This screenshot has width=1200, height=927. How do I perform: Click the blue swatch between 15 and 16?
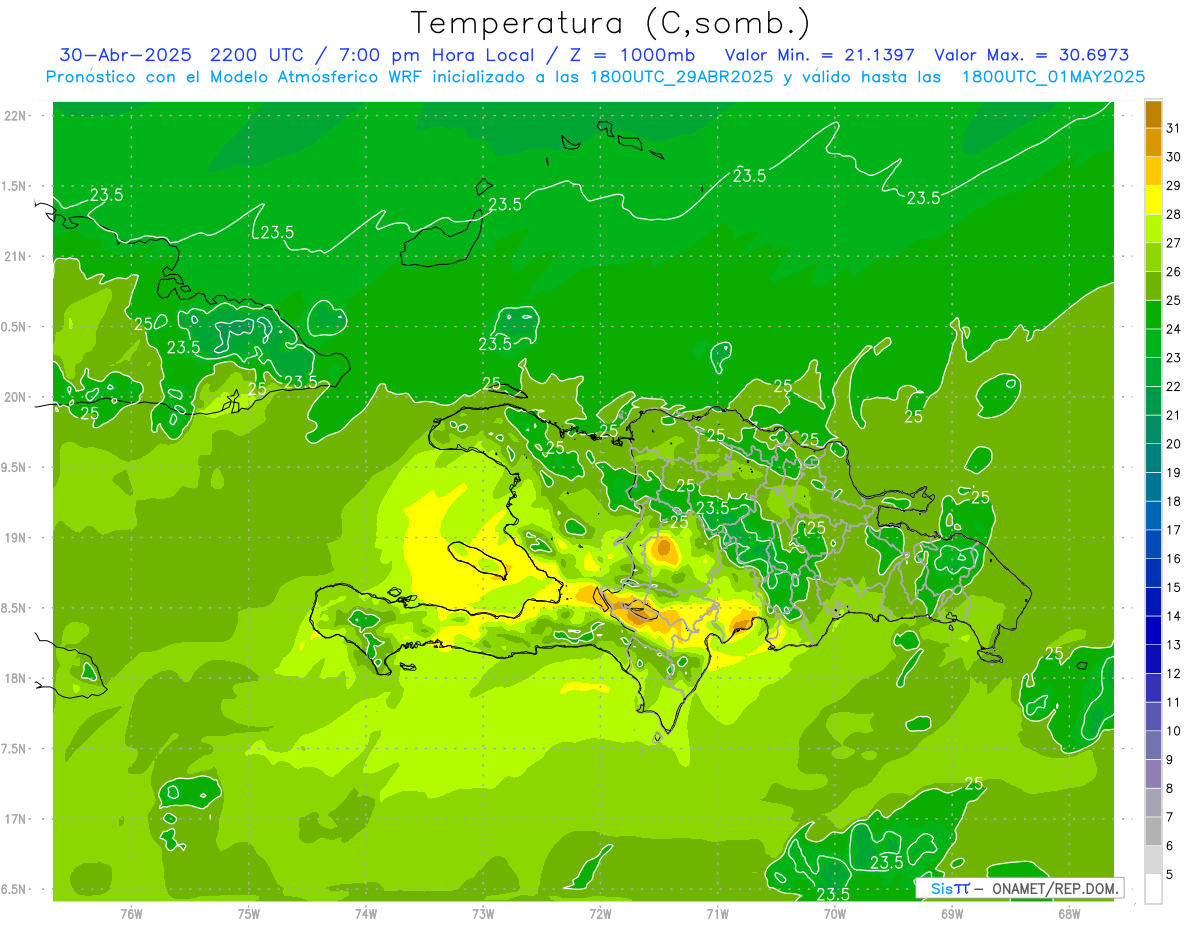(x=1153, y=573)
